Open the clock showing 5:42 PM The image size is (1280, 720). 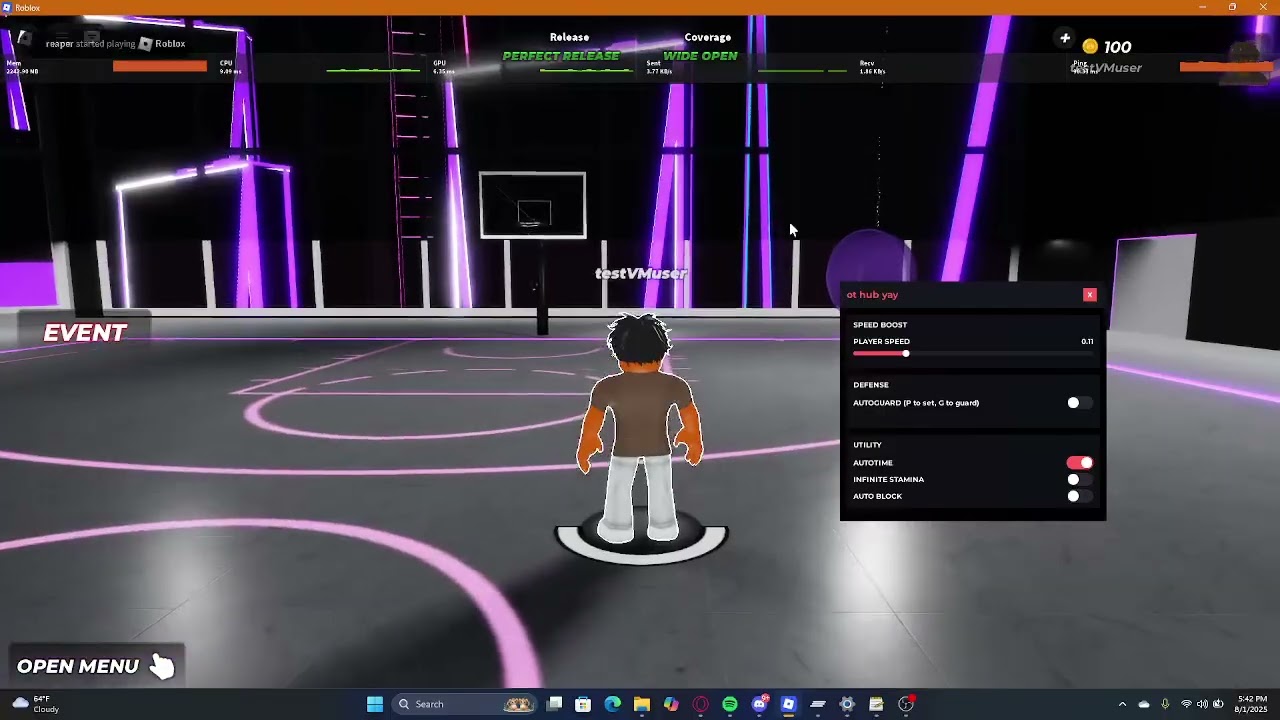[1252, 704]
